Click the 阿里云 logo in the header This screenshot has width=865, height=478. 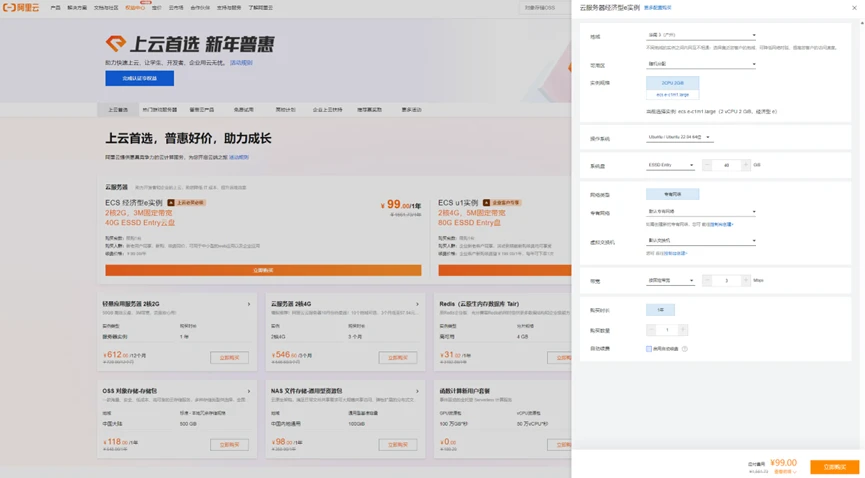(21, 8)
